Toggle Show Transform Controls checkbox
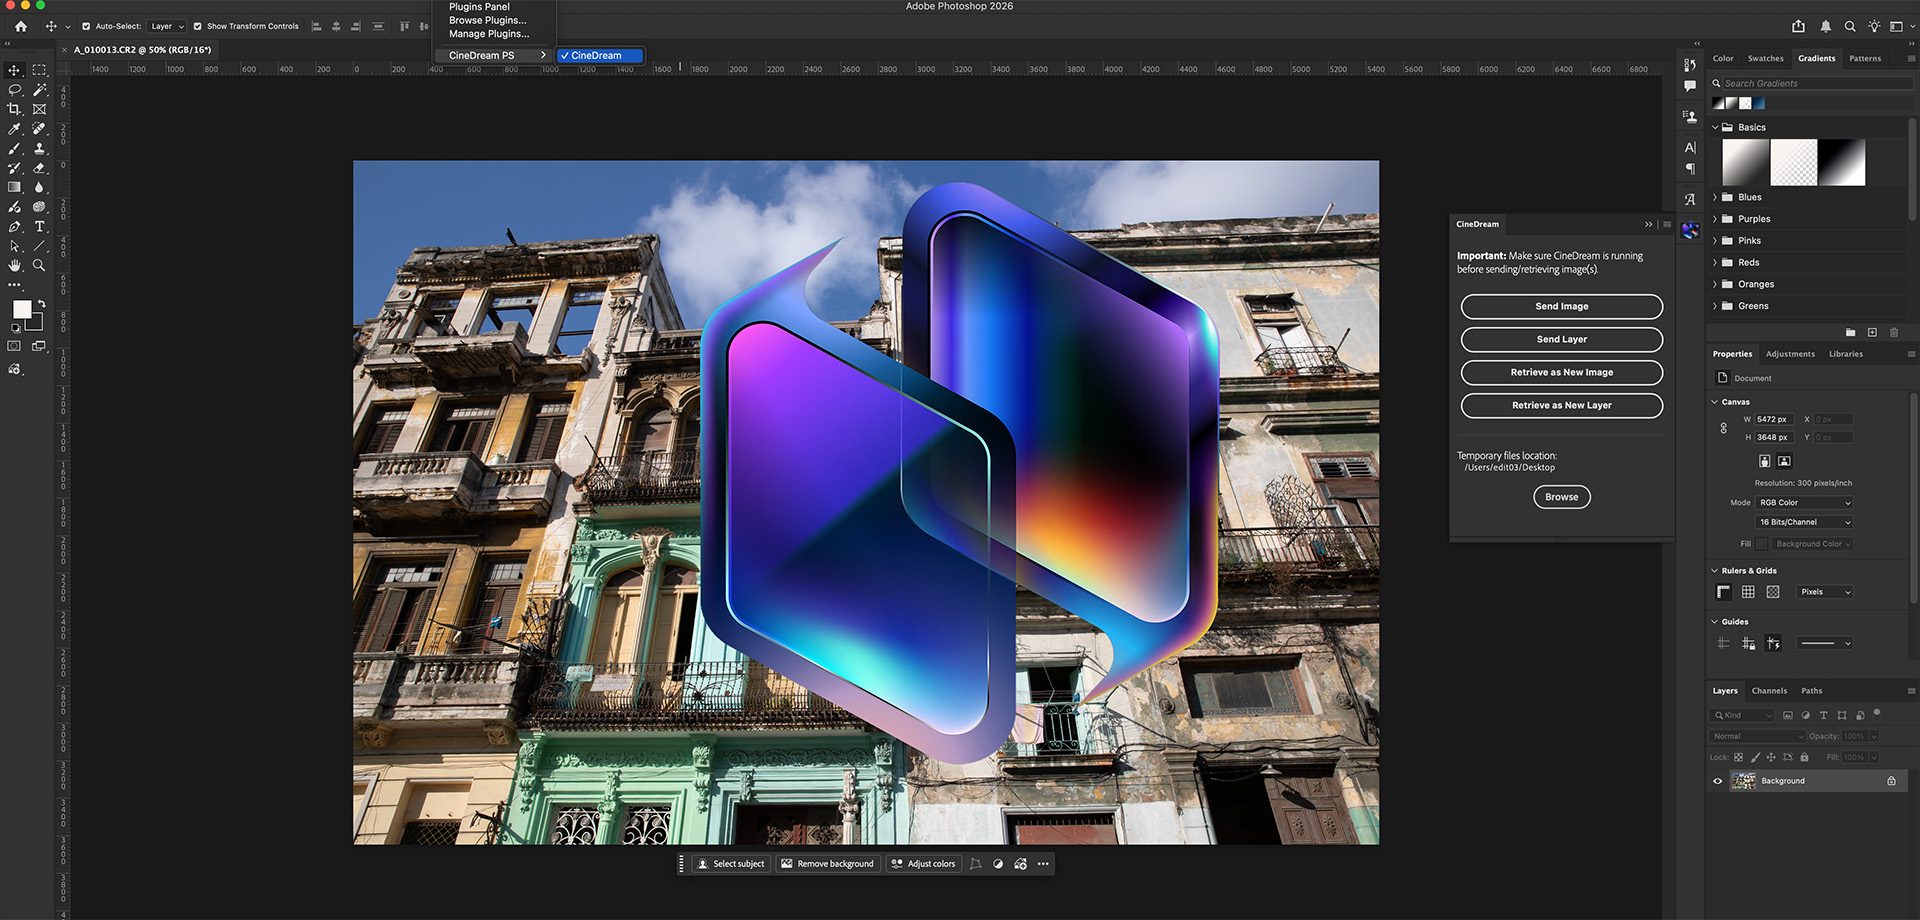This screenshot has height=920, width=1920. pos(197,26)
